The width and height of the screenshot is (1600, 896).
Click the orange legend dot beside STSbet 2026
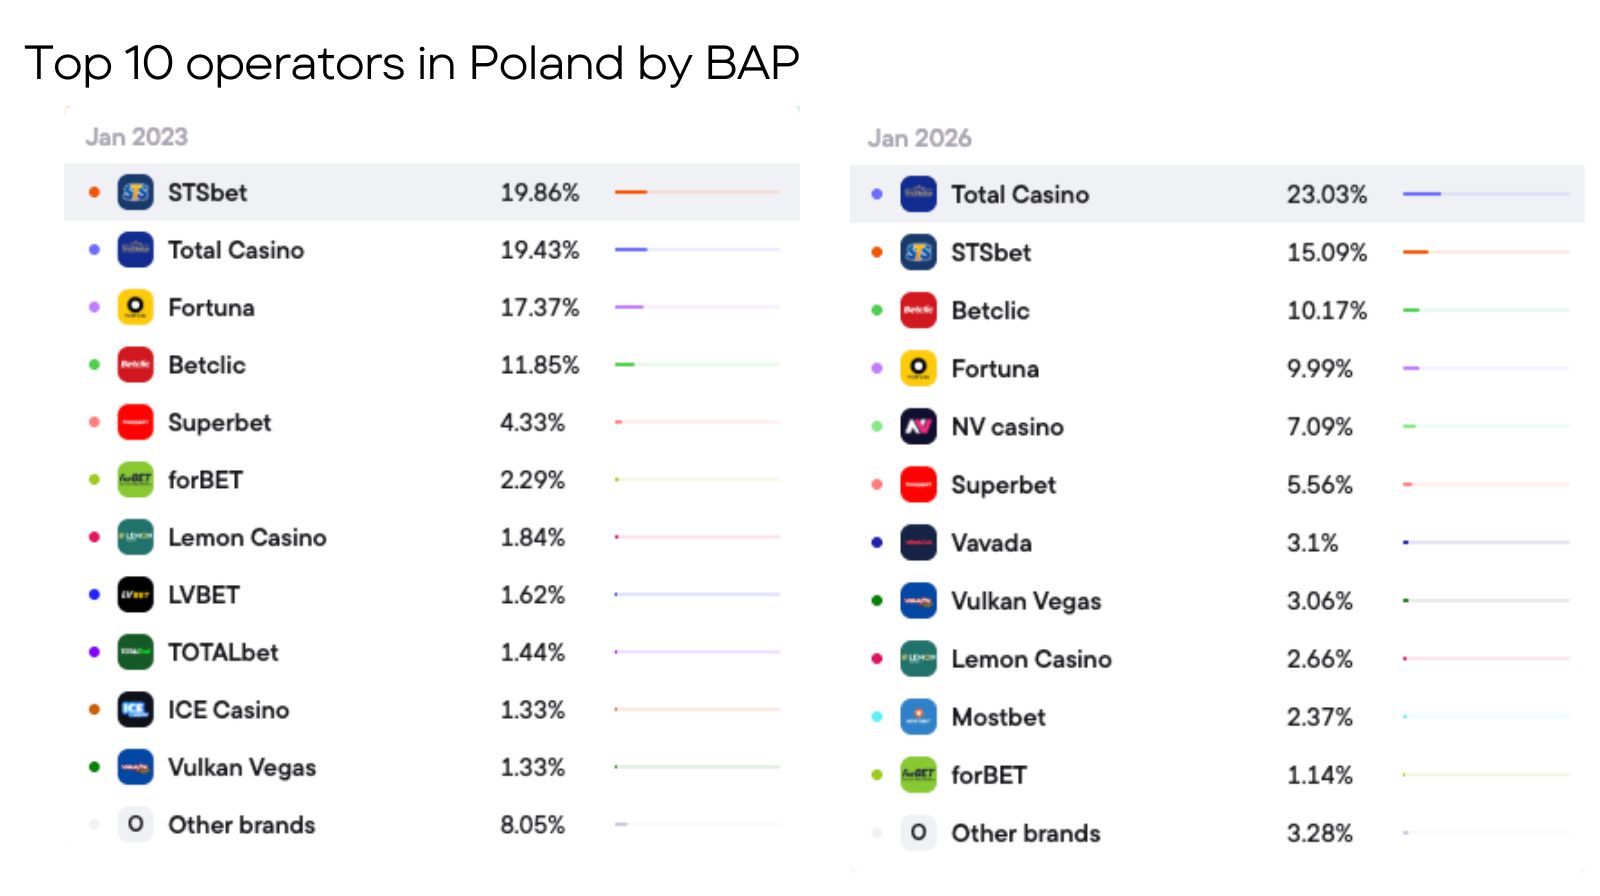(x=877, y=252)
